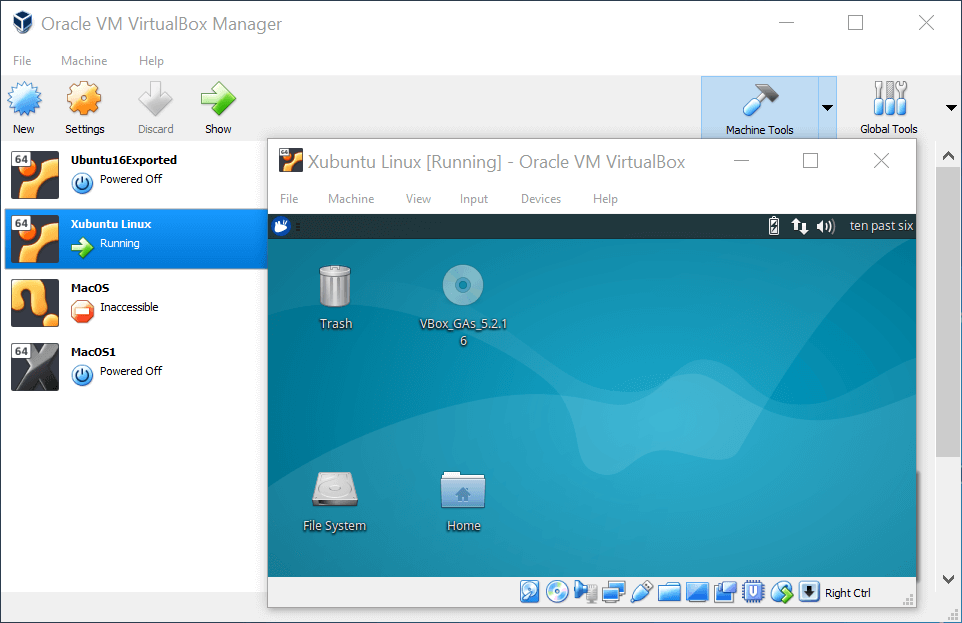Click the New virtual machine toolbar button

coord(23,108)
